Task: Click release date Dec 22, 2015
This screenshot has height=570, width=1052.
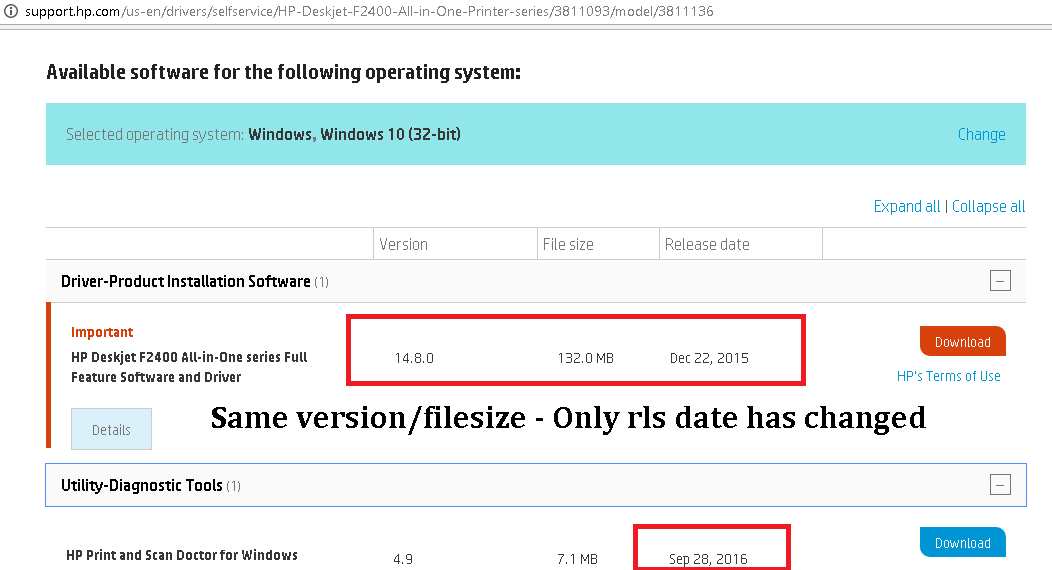Action: coord(709,358)
